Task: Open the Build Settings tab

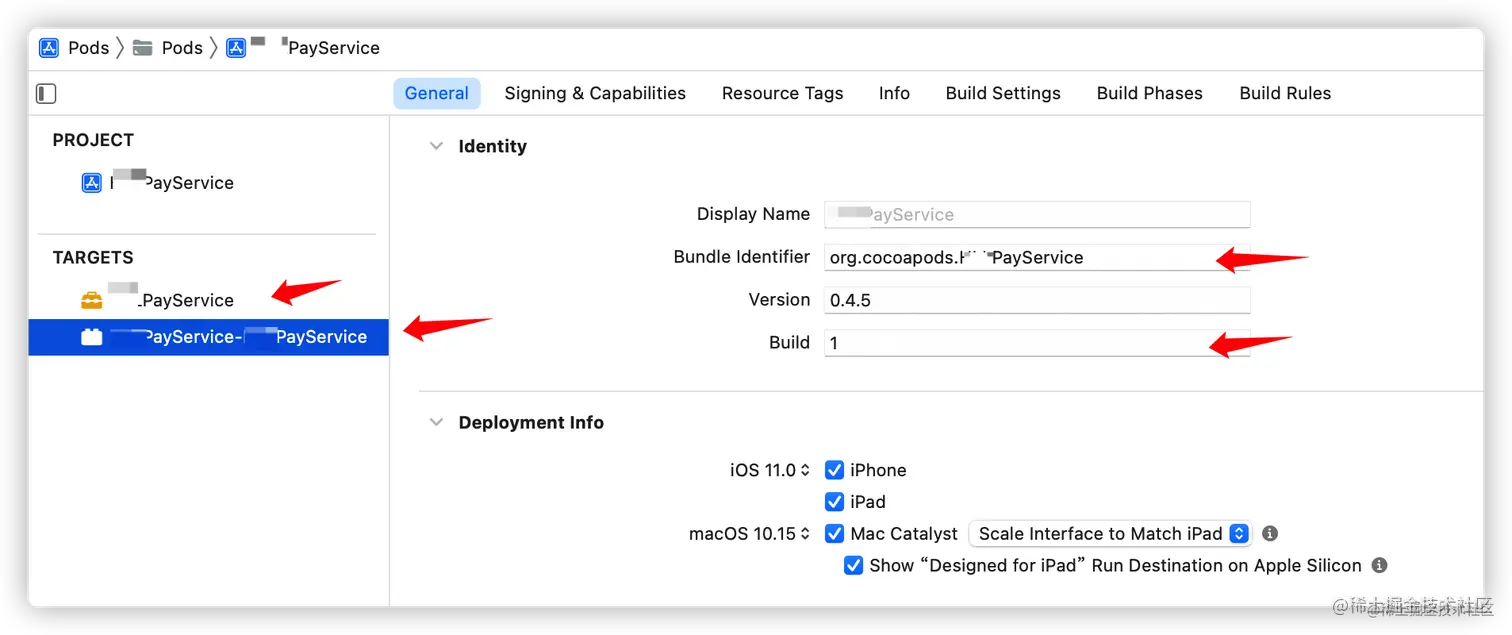Action: point(1003,93)
